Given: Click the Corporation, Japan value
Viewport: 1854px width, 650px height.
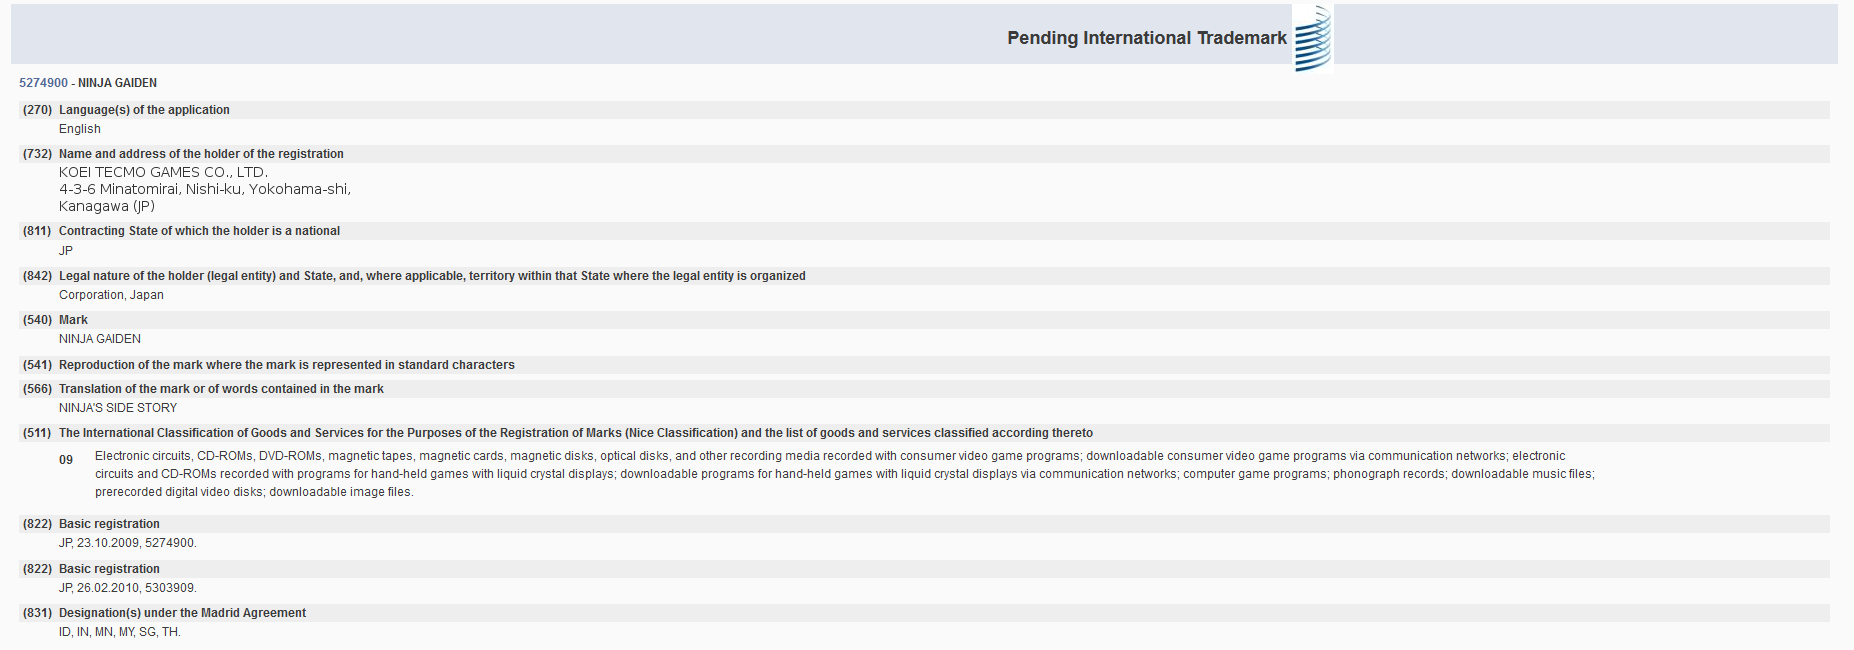Looking at the screenshot, I should 111,295.
